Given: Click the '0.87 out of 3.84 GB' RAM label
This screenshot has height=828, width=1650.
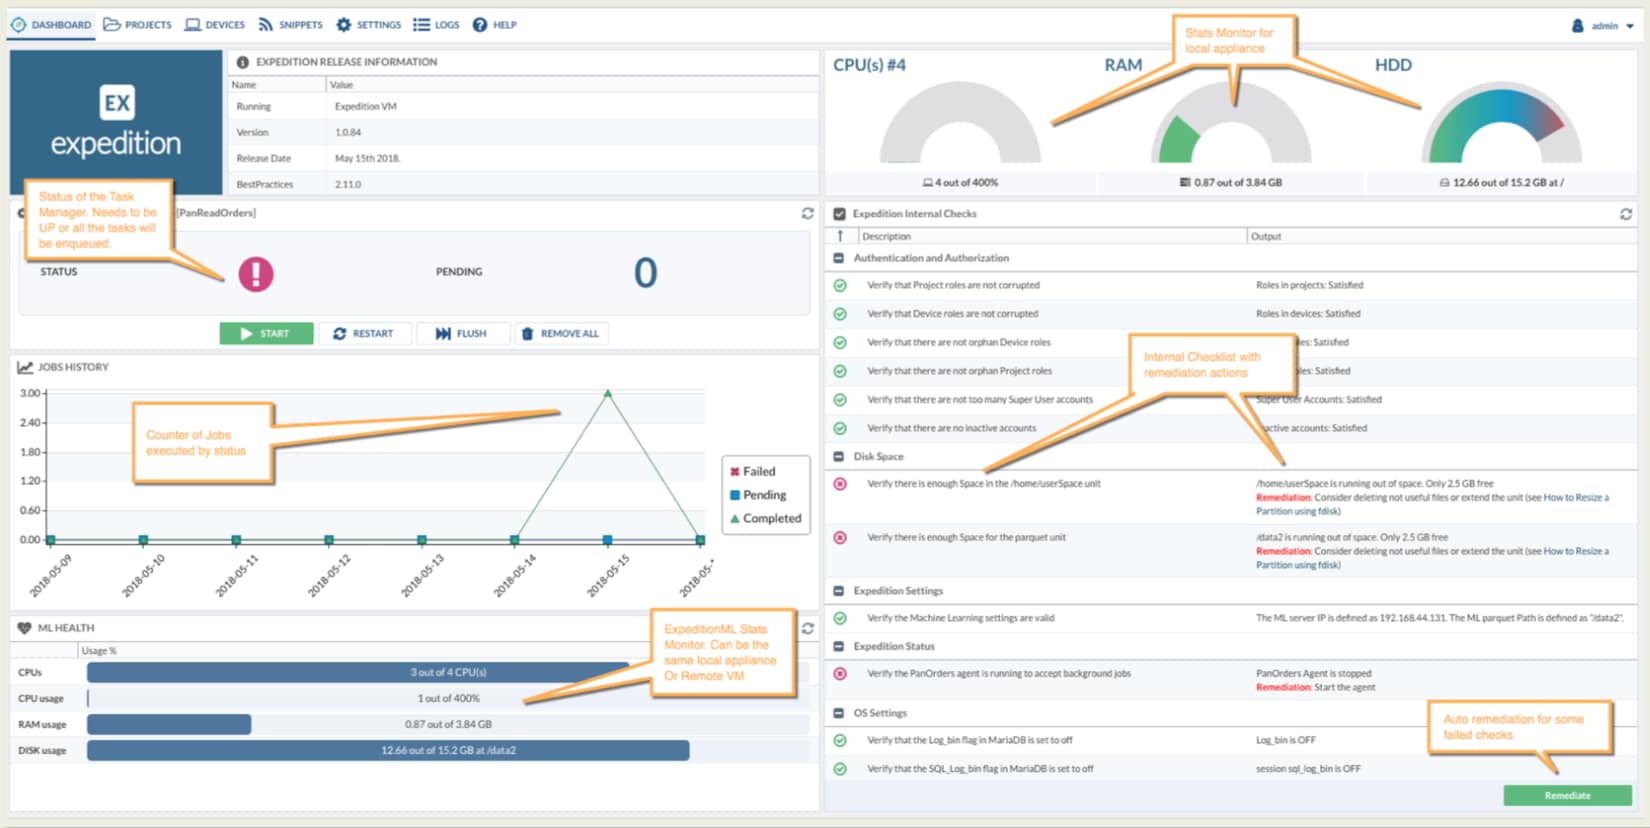Looking at the screenshot, I should pos(1238,183).
